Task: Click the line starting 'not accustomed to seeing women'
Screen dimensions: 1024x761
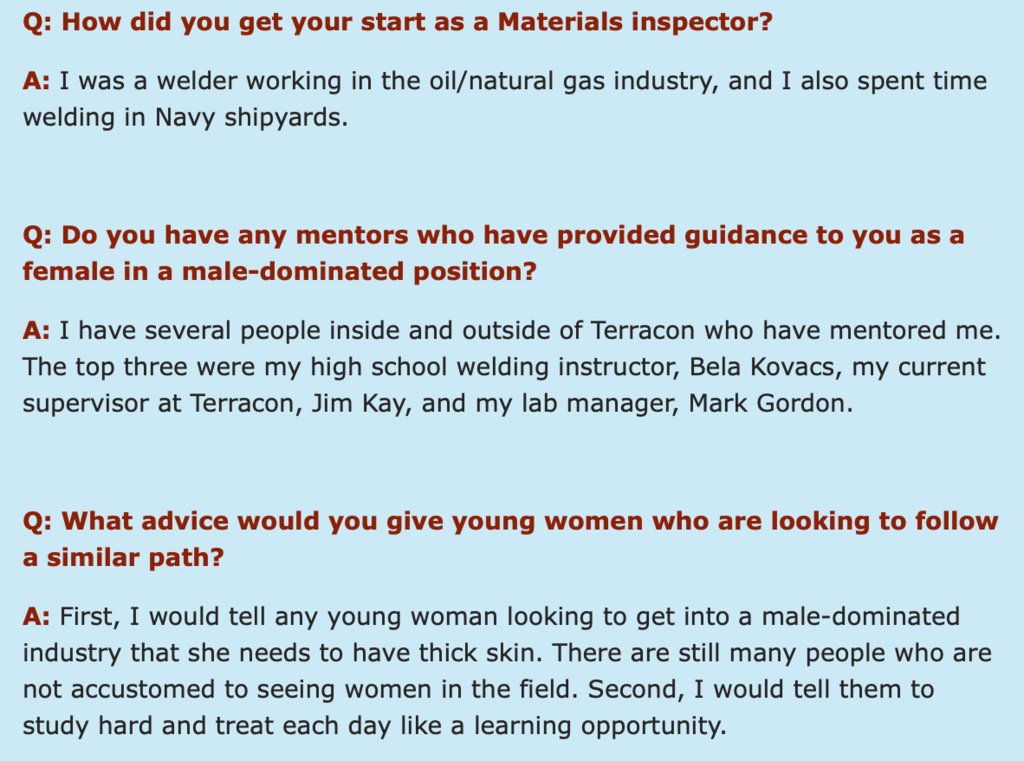Action: (478, 690)
